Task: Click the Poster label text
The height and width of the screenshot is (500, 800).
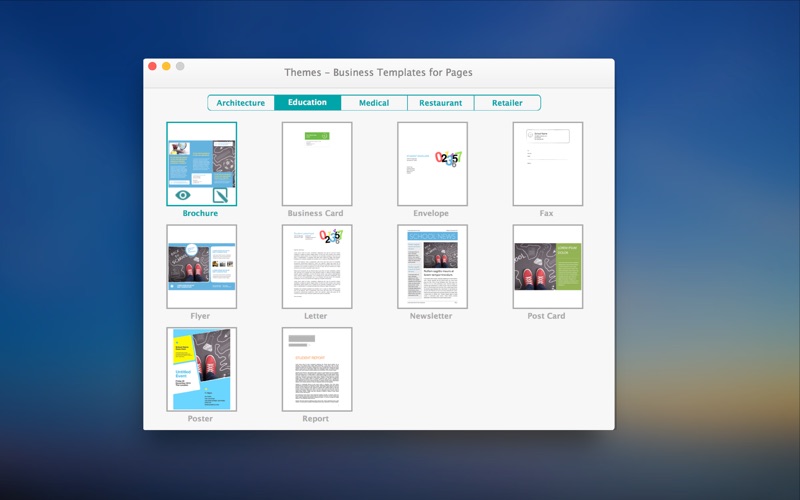Action: [x=200, y=418]
